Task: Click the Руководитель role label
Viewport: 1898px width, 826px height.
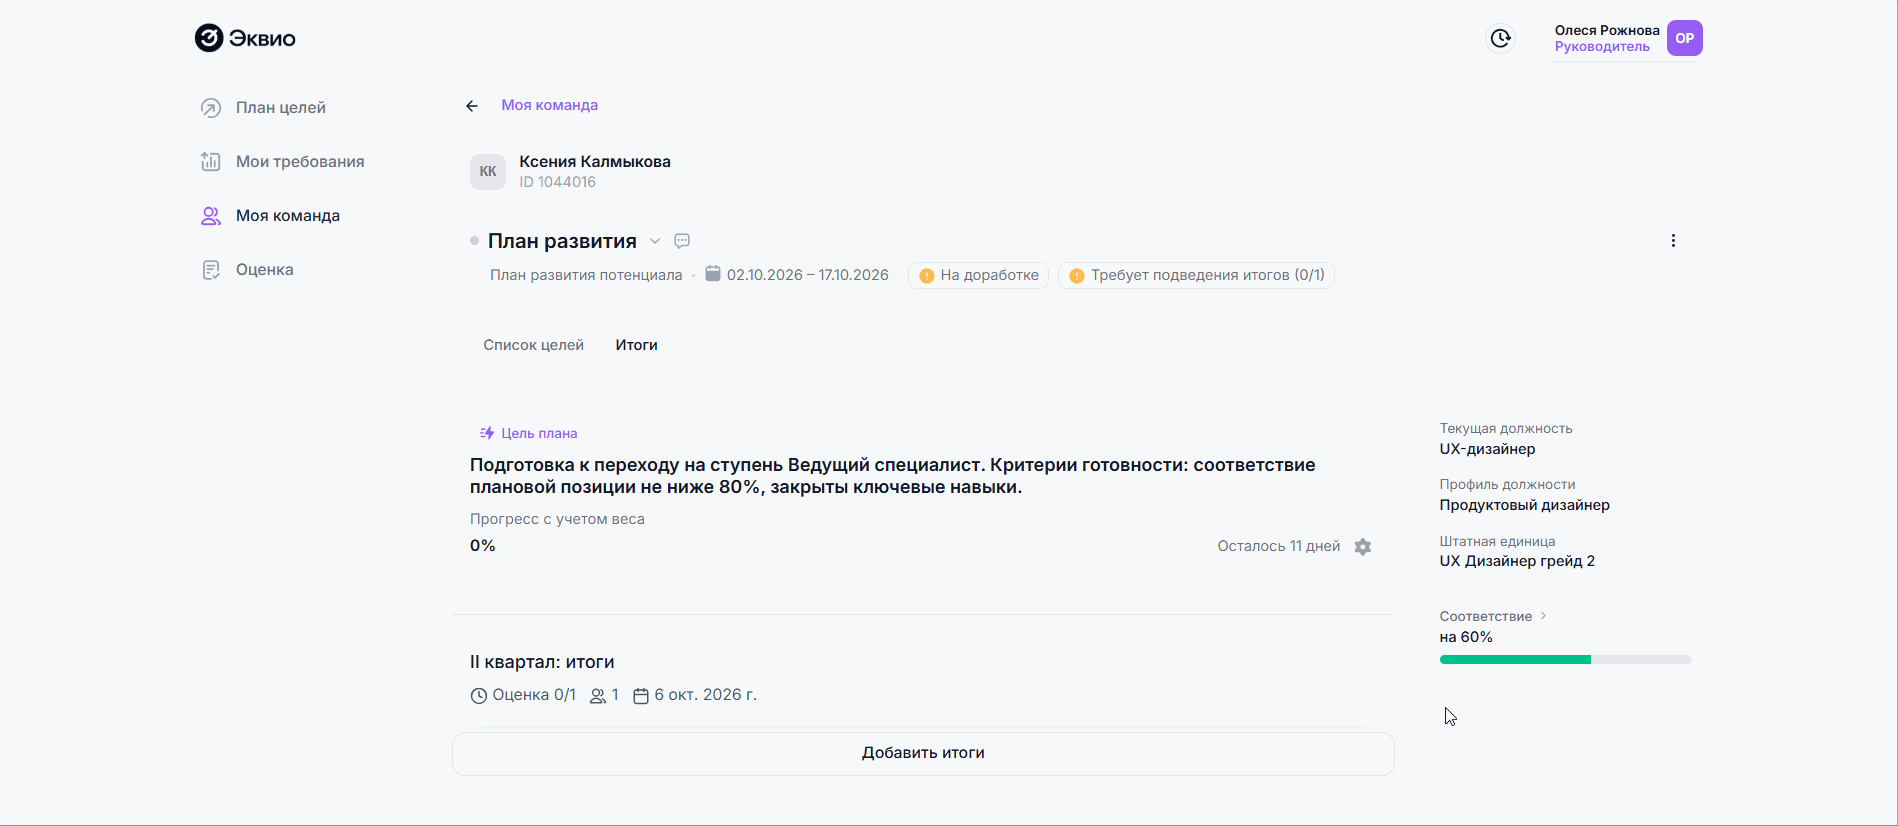Action: 1602,47
